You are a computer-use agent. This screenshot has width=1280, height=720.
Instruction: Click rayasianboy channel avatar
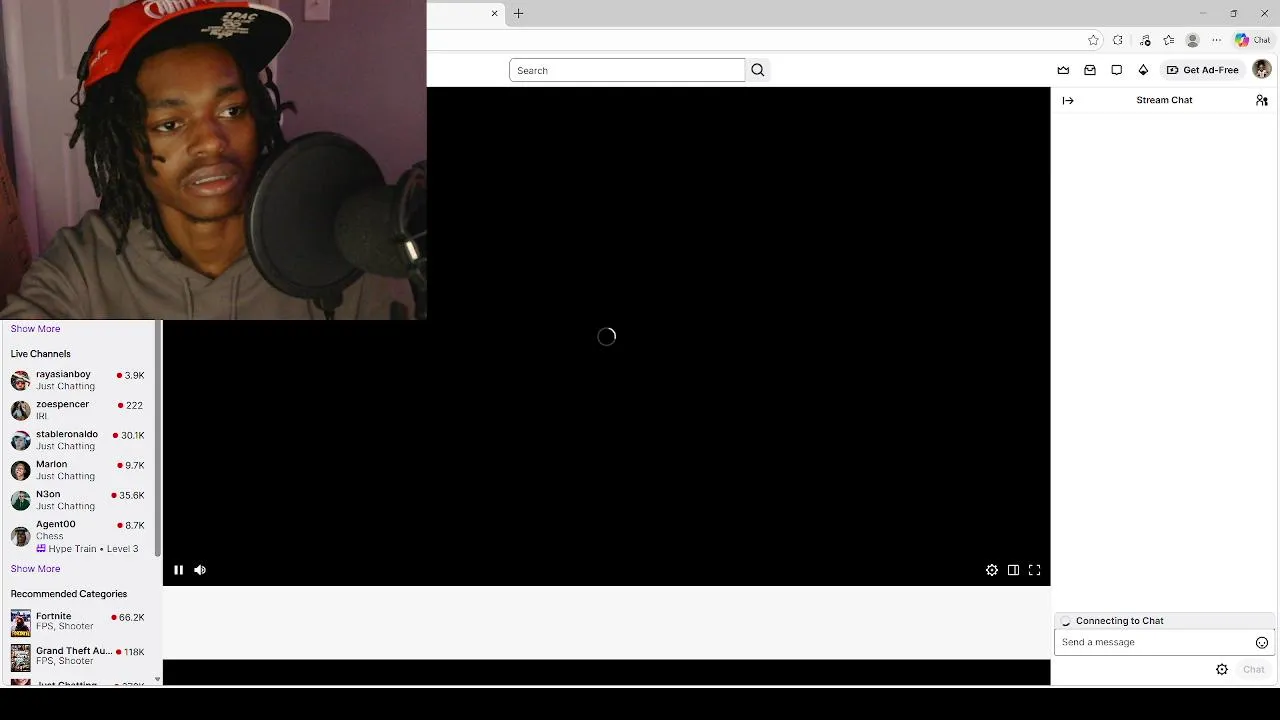coord(21,381)
